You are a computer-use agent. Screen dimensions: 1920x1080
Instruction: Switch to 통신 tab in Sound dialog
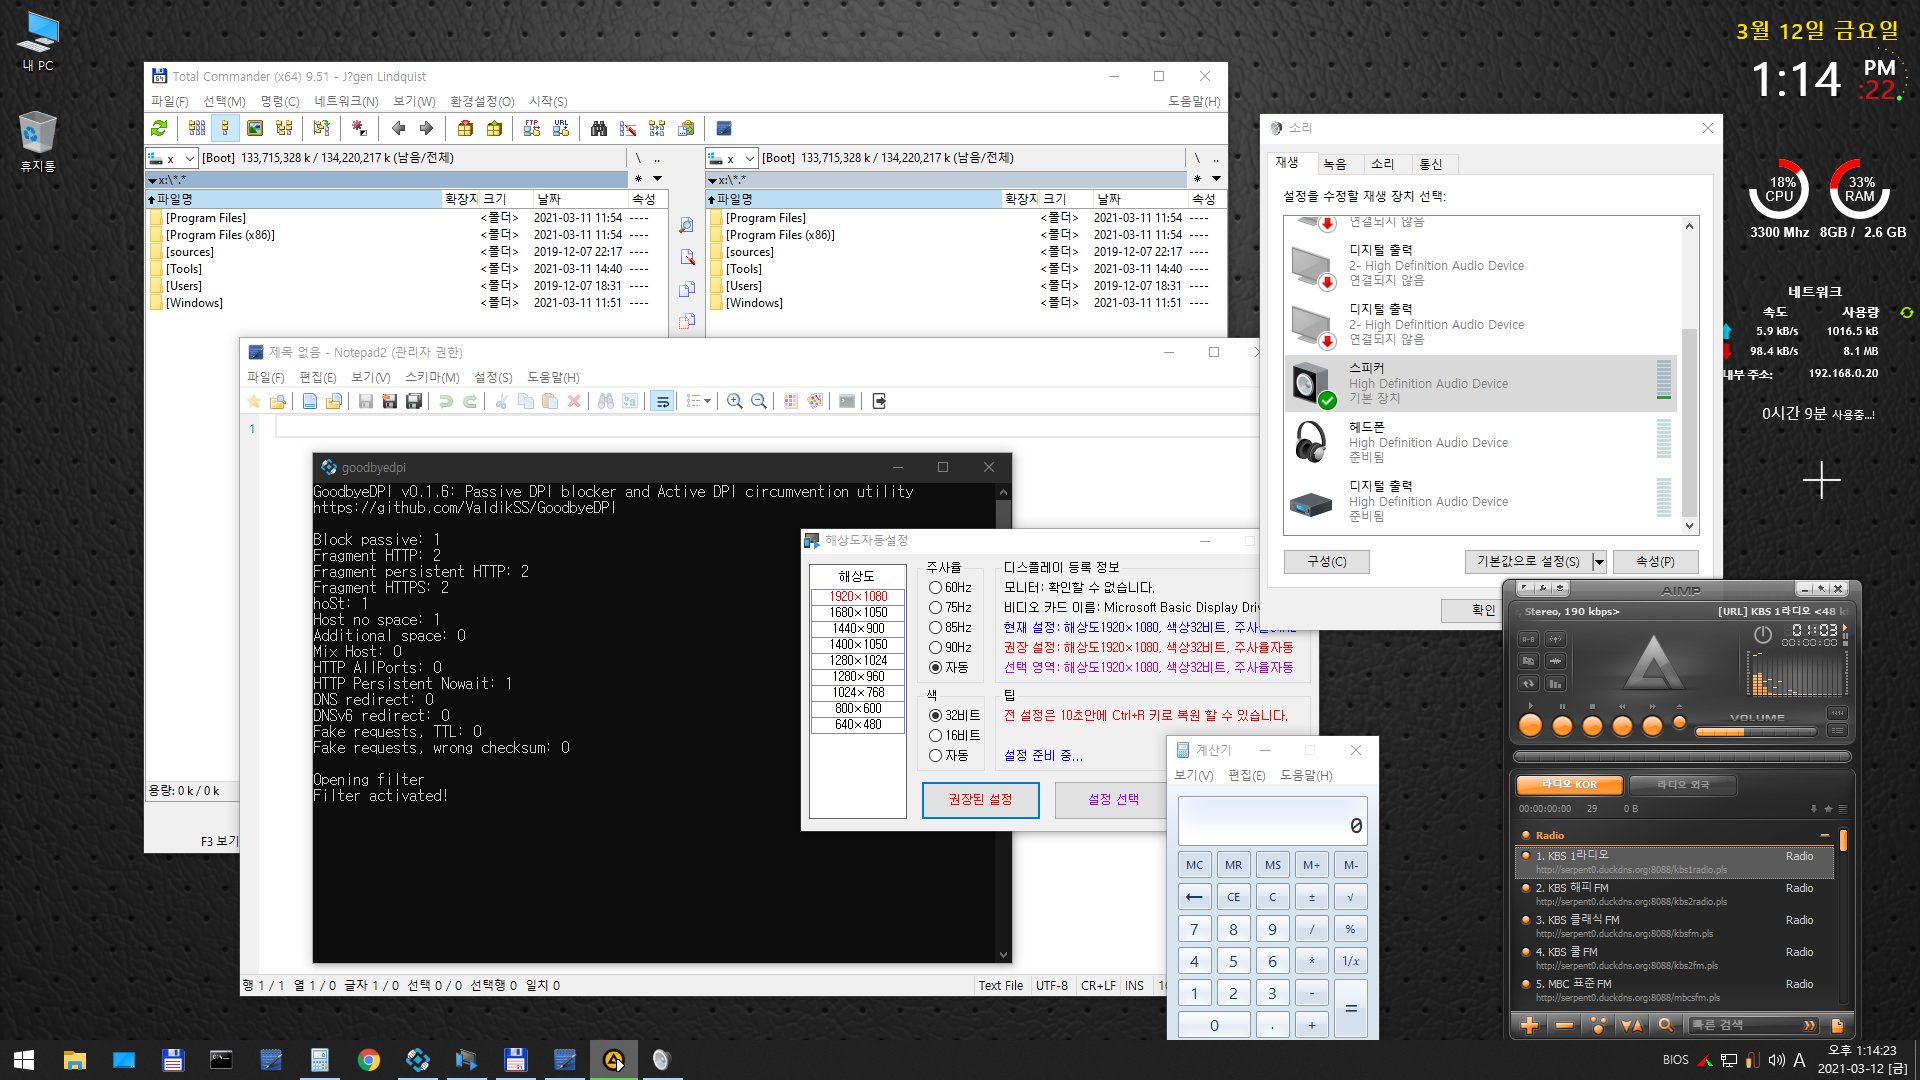coord(1431,164)
